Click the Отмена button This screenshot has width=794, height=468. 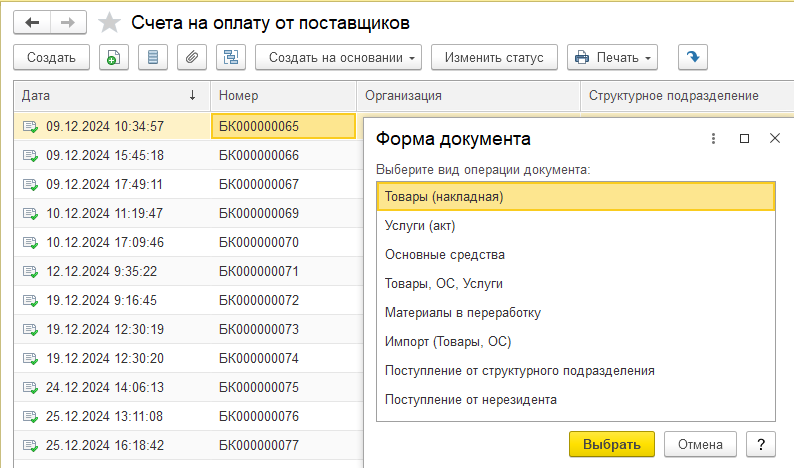click(700, 443)
